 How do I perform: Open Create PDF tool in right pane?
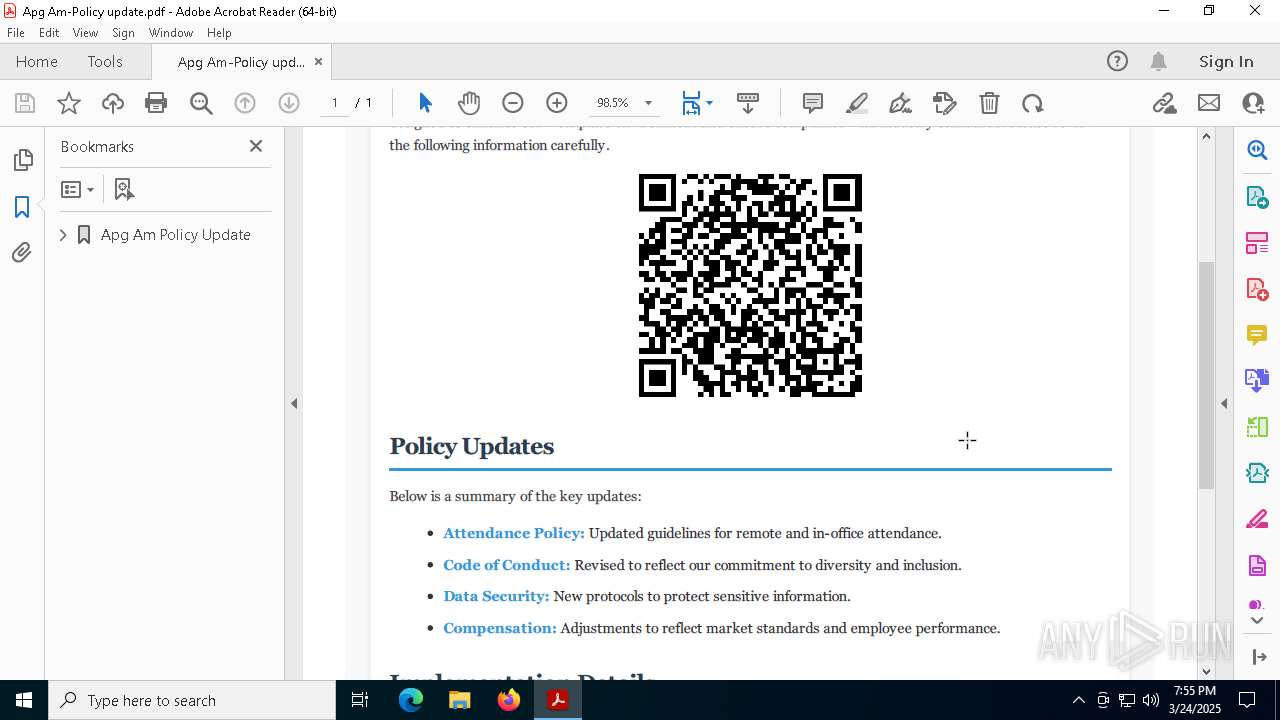point(1257,289)
